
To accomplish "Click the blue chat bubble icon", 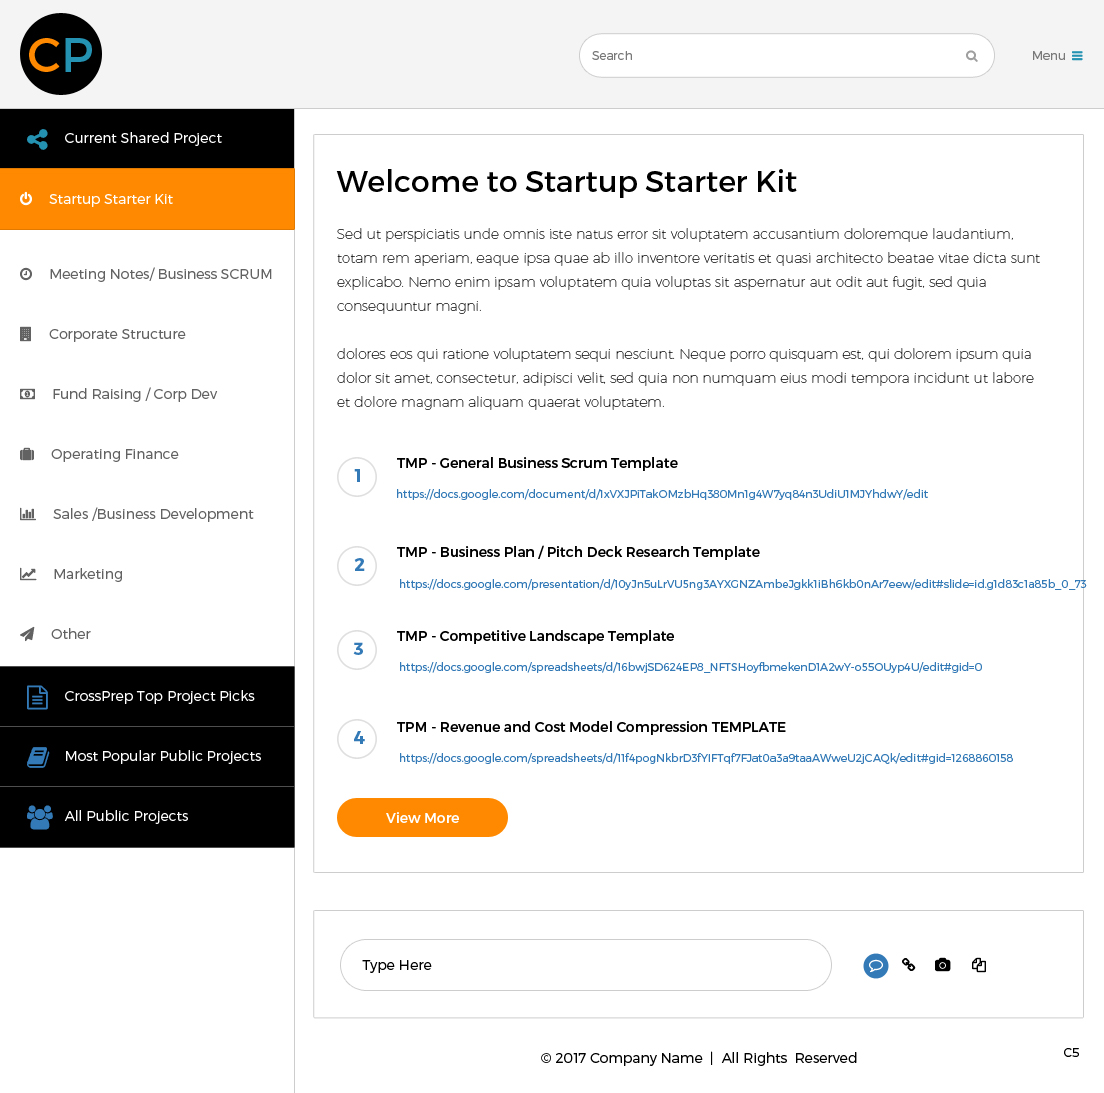I will pos(875,966).
